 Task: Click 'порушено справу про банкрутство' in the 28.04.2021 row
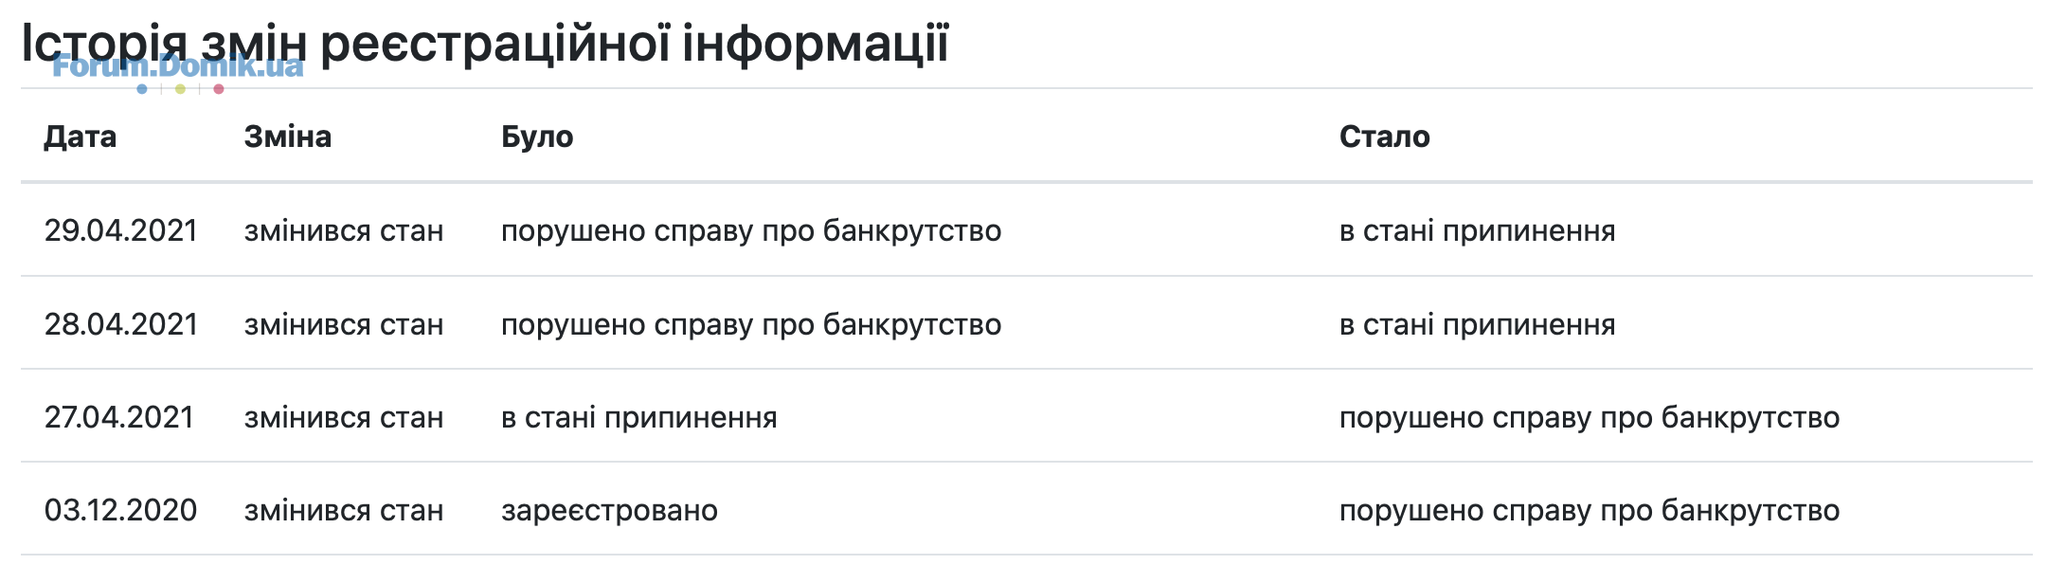click(x=751, y=324)
